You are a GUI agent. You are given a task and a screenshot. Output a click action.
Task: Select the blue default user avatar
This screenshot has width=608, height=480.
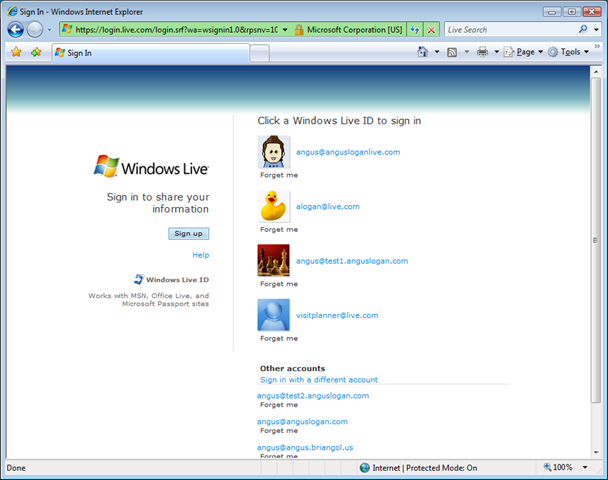click(273, 315)
